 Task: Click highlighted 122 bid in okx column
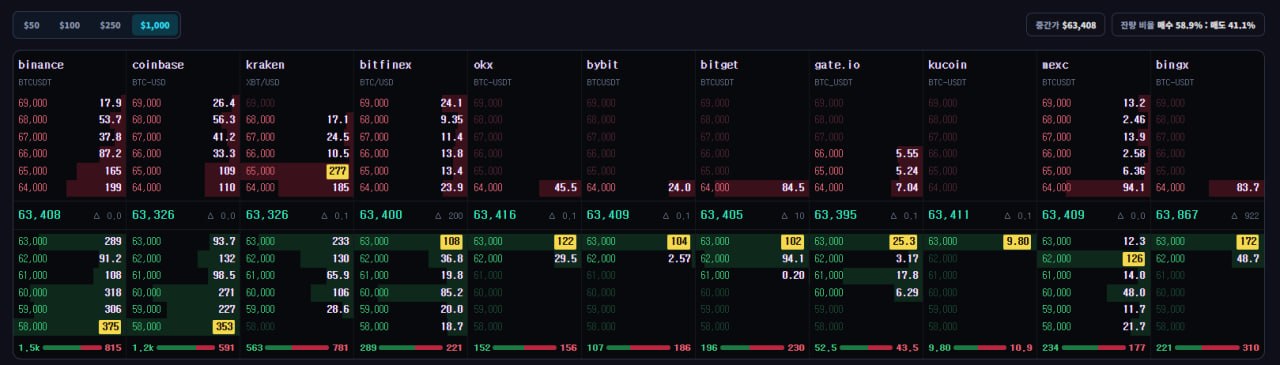coord(566,241)
